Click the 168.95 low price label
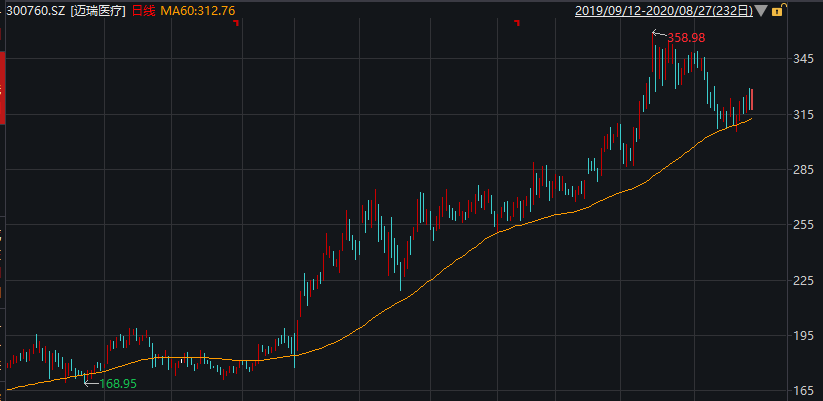The image size is (823, 401). click(x=118, y=384)
